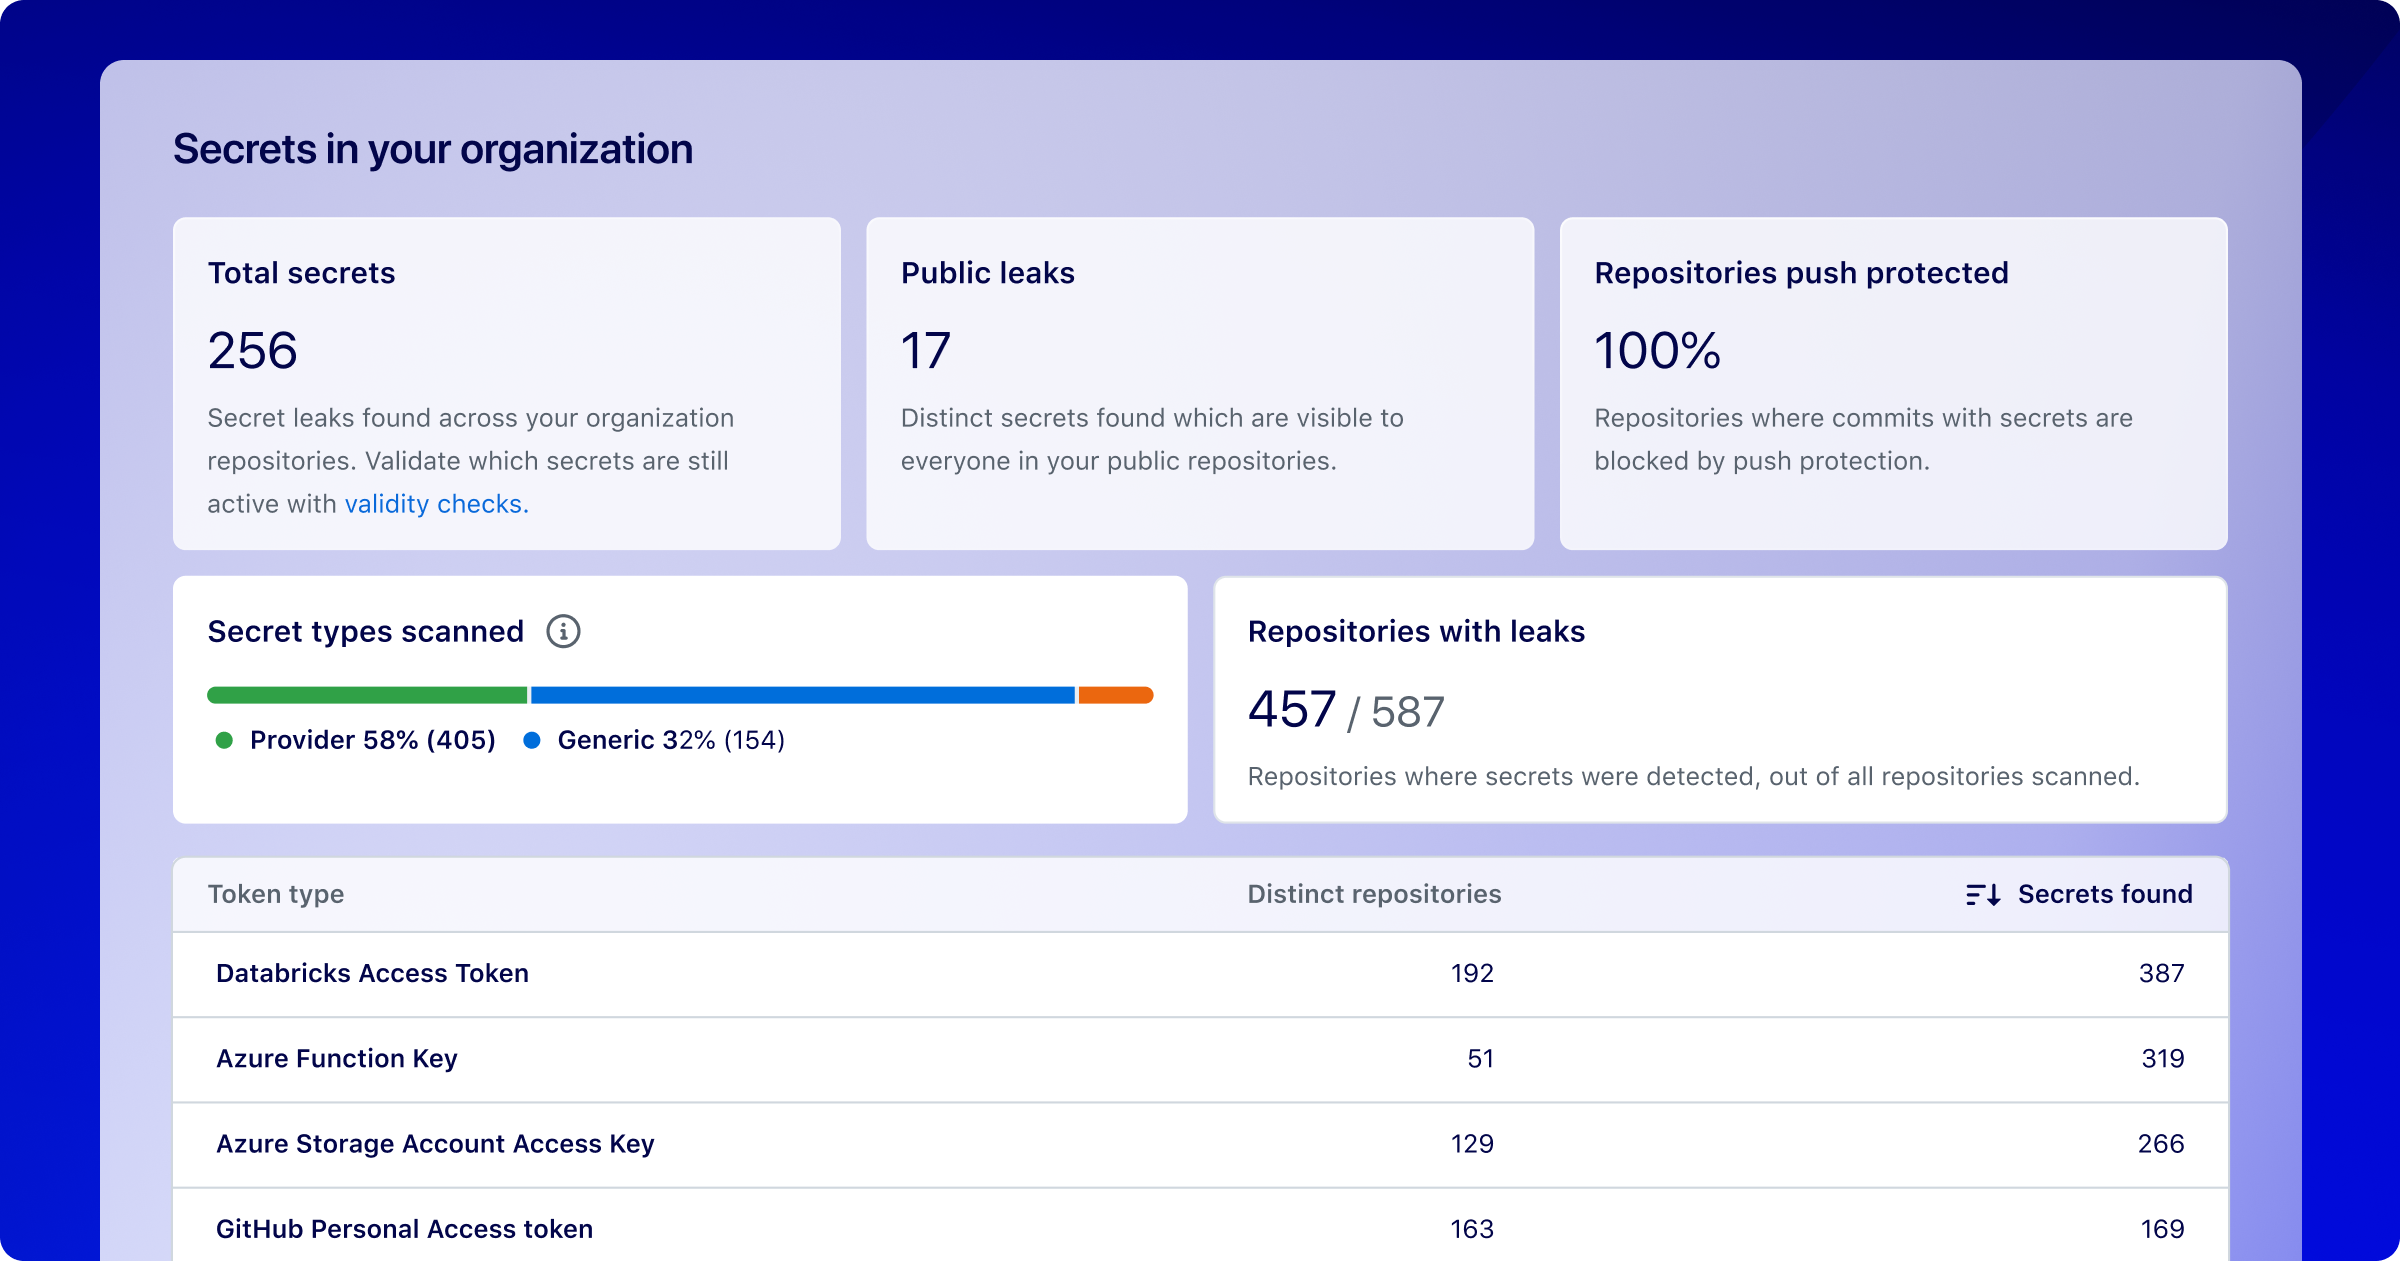Screen dimensions: 2400x1261
Task: Click the Distinct repositories column header
Action: tap(1373, 895)
